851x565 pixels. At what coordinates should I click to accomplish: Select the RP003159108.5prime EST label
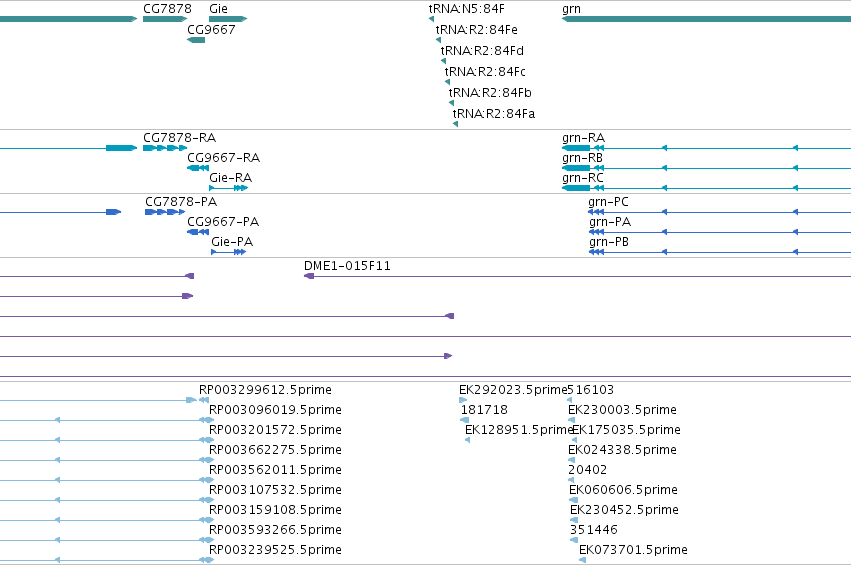(275, 510)
